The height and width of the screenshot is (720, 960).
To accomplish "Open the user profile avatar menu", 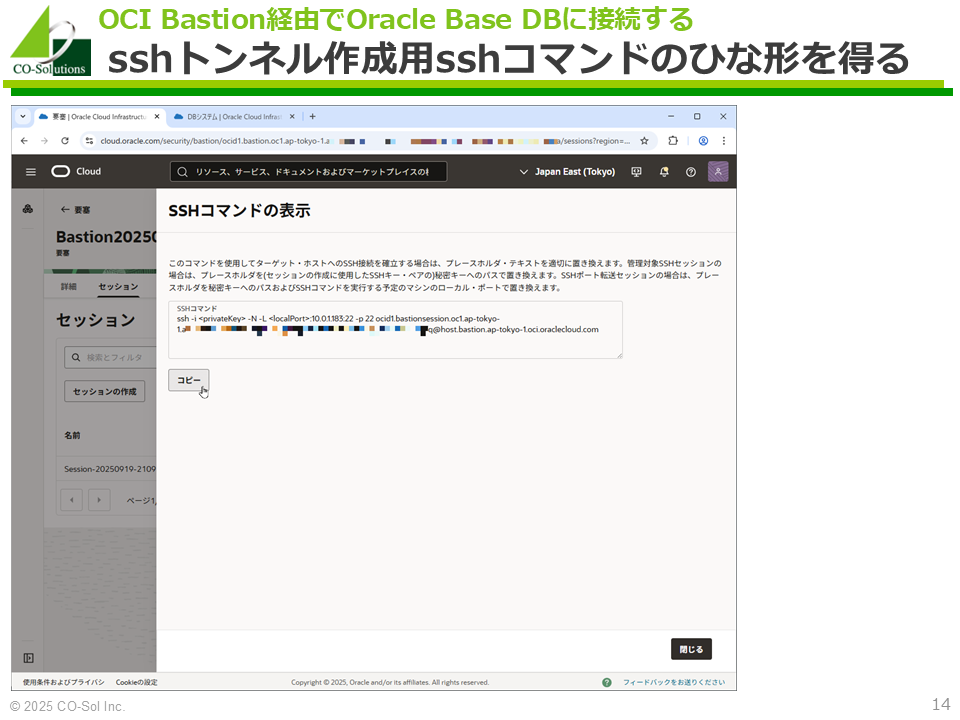I will pos(718,171).
